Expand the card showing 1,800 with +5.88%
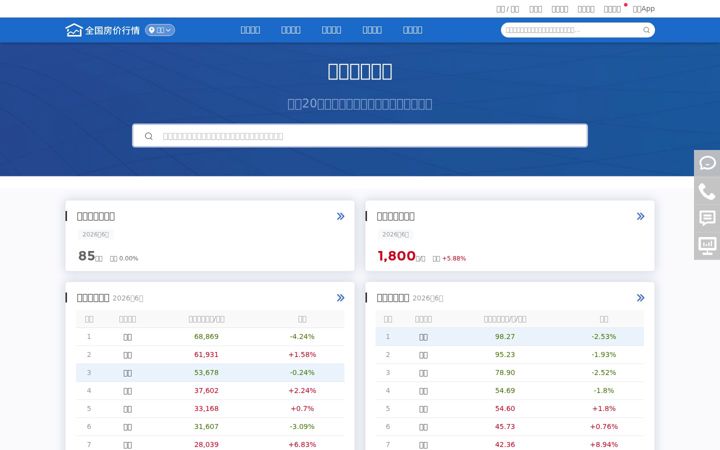Image resolution: width=720 pixels, height=450 pixels. coord(641,216)
